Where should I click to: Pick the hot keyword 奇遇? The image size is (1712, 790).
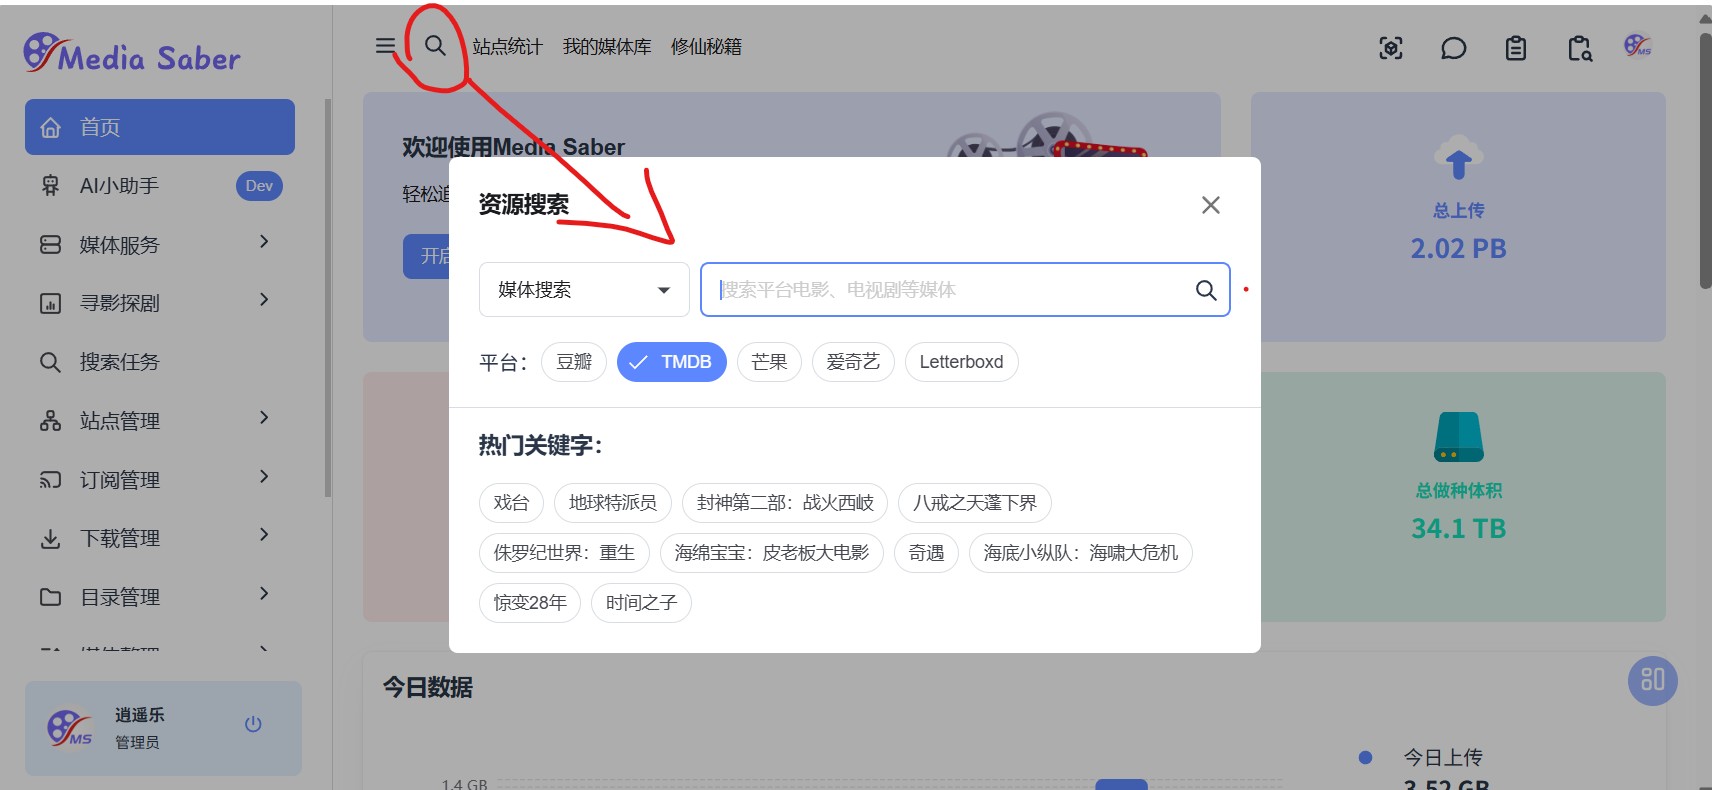pyautogui.click(x=926, y=553)
